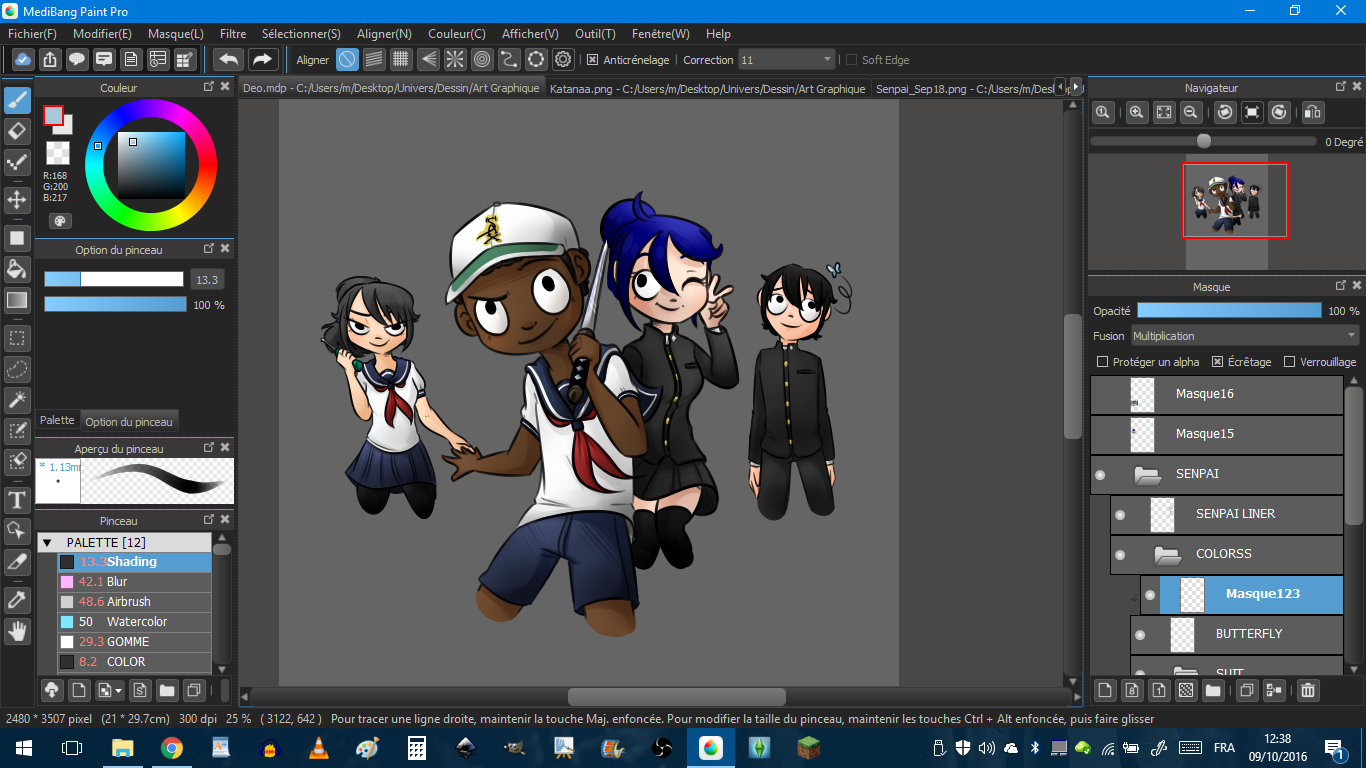Undock the Navigateur panel
This screenshot has height=768, width=1366.
coord(1341,87)
